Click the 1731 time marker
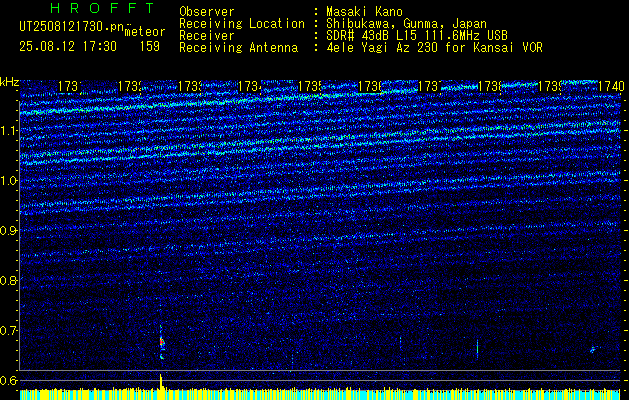 [70, 86]
